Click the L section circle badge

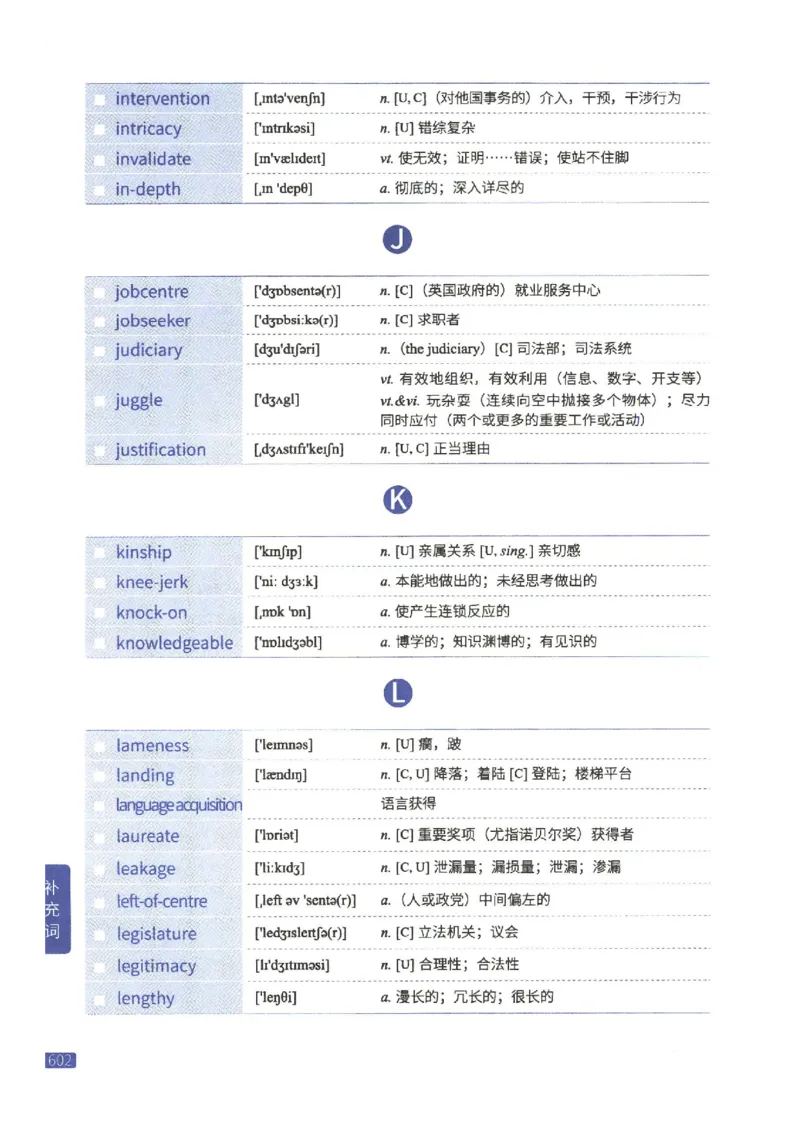point(398,692)
